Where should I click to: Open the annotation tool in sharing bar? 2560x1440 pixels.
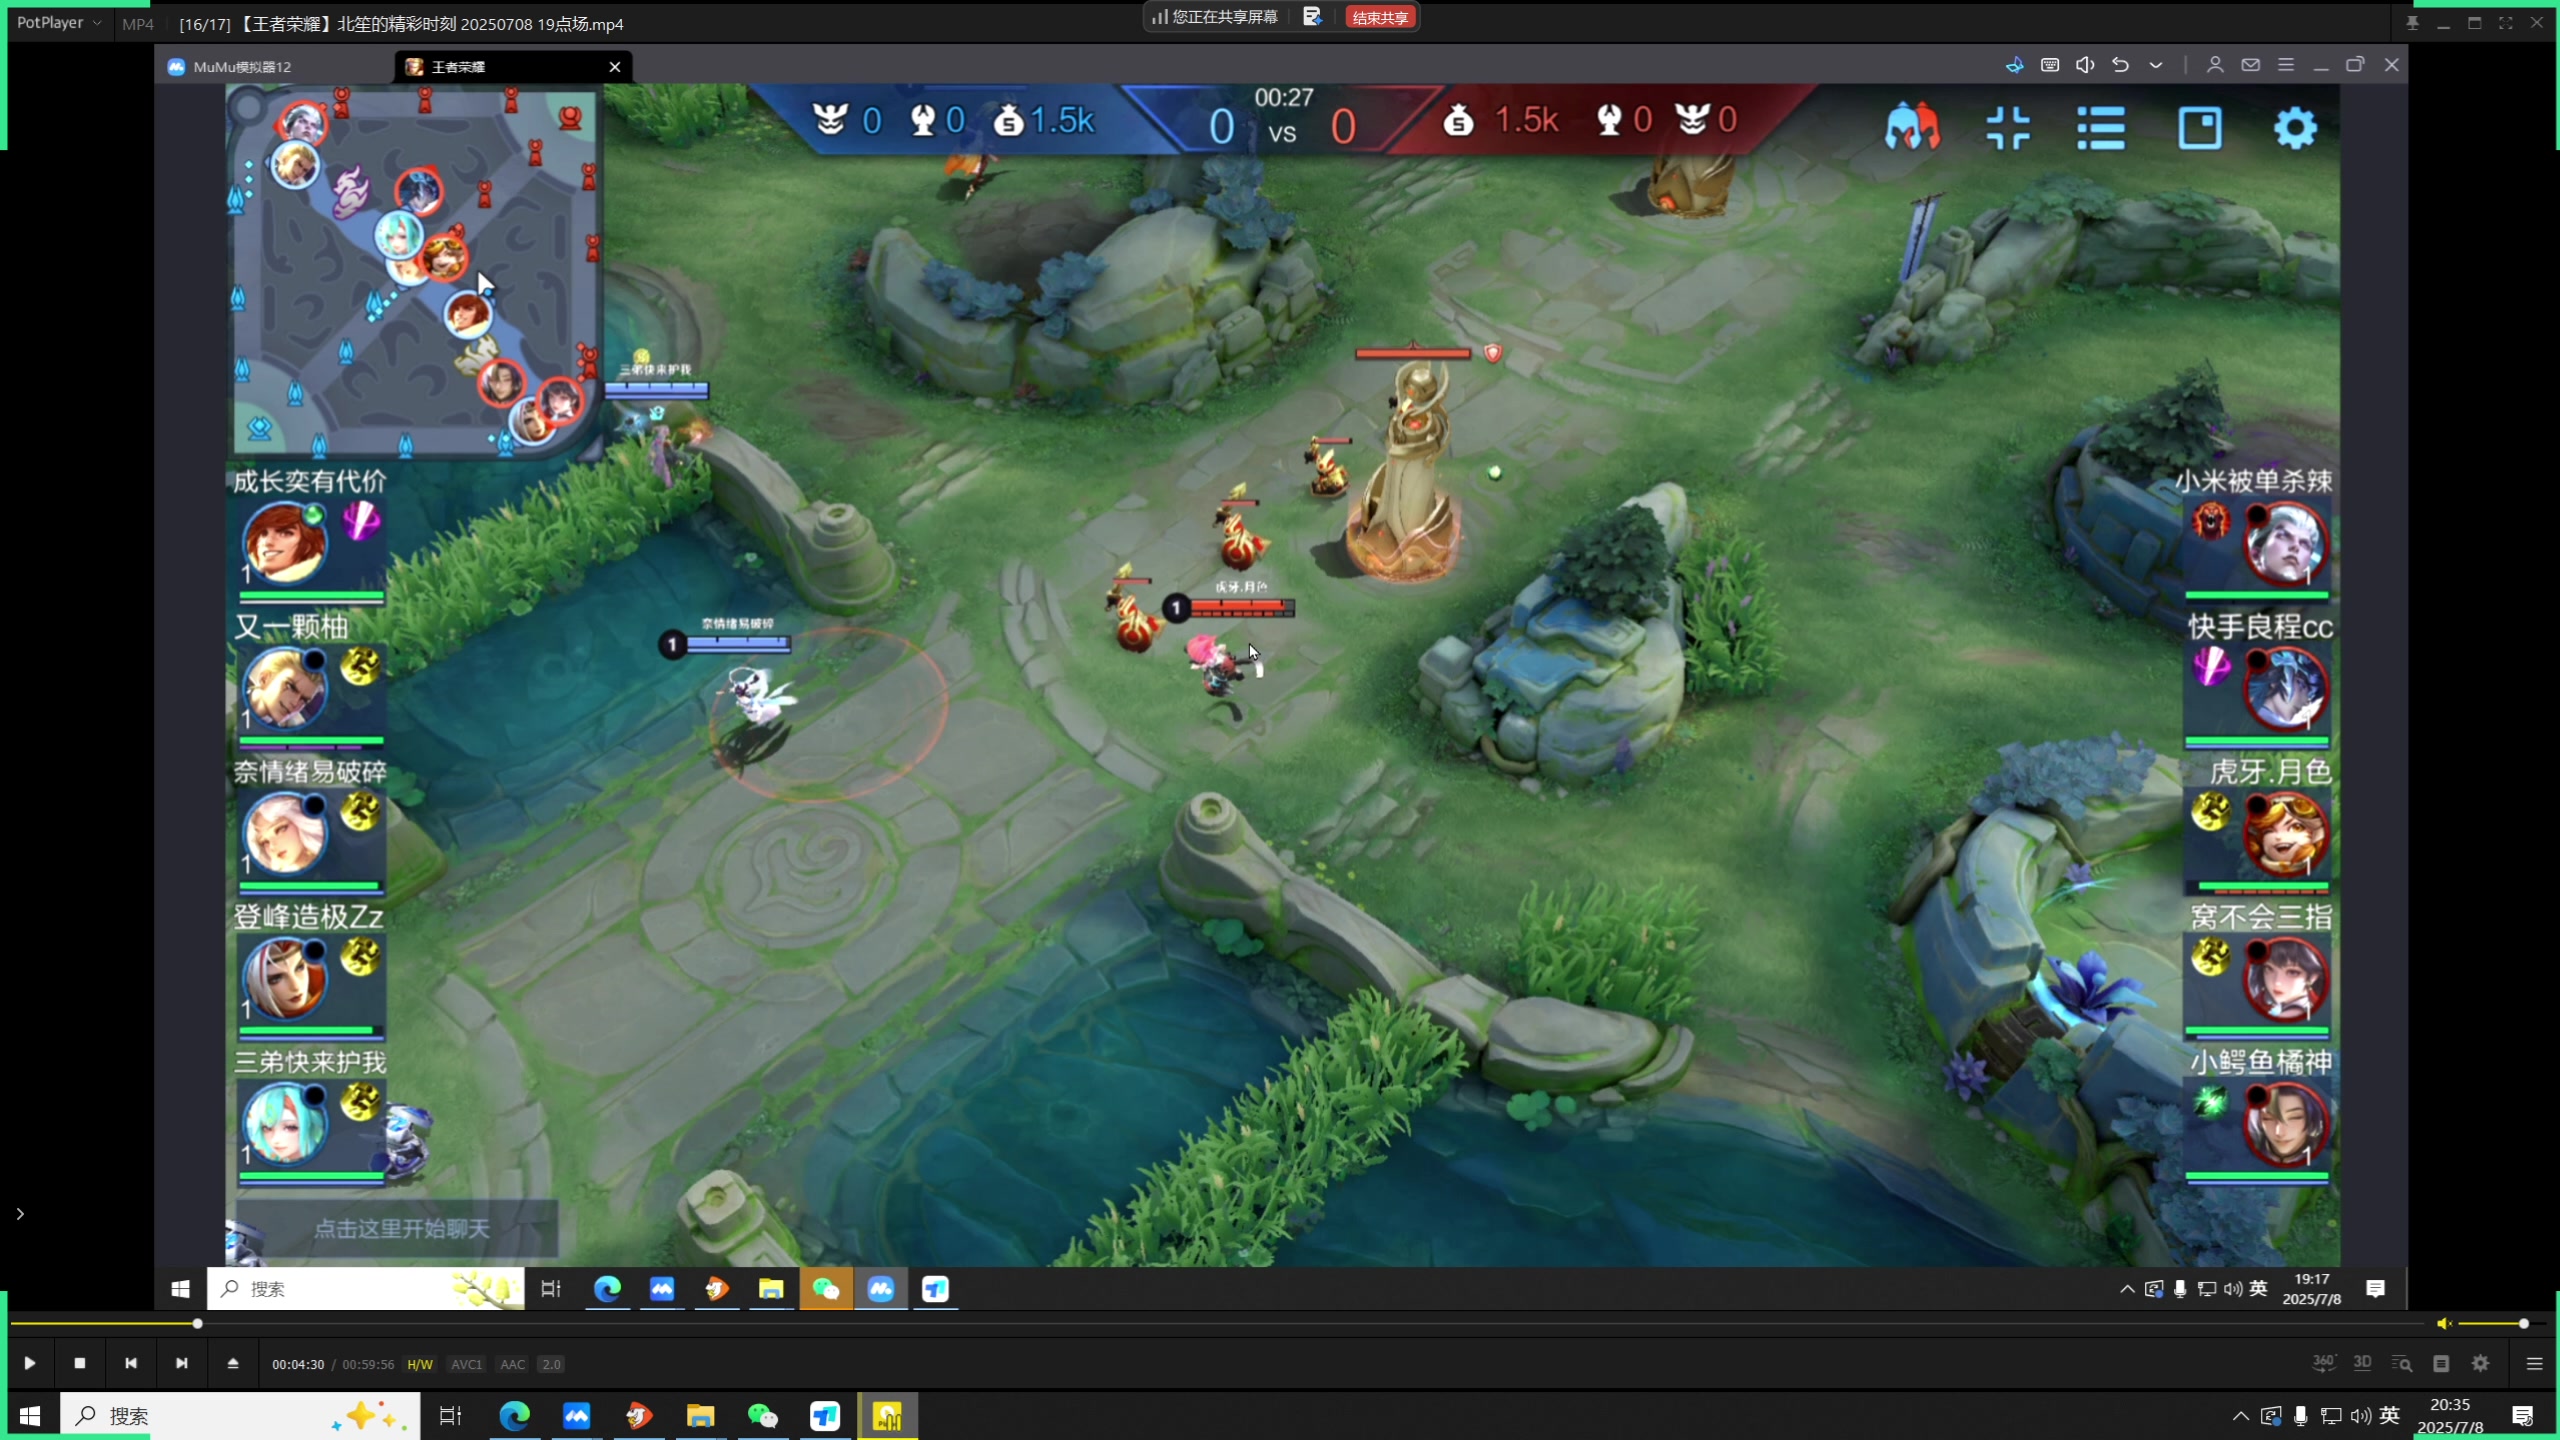pos(1312,17)
